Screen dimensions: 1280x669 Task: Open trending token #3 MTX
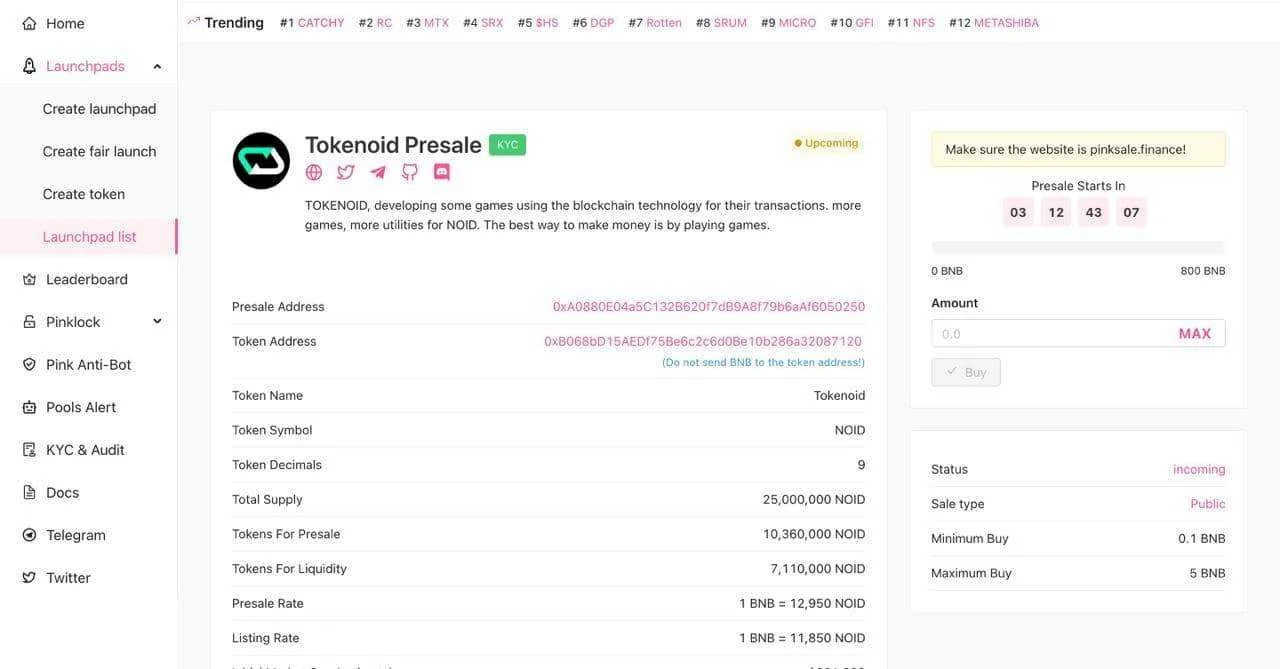(x=427, y=23)
